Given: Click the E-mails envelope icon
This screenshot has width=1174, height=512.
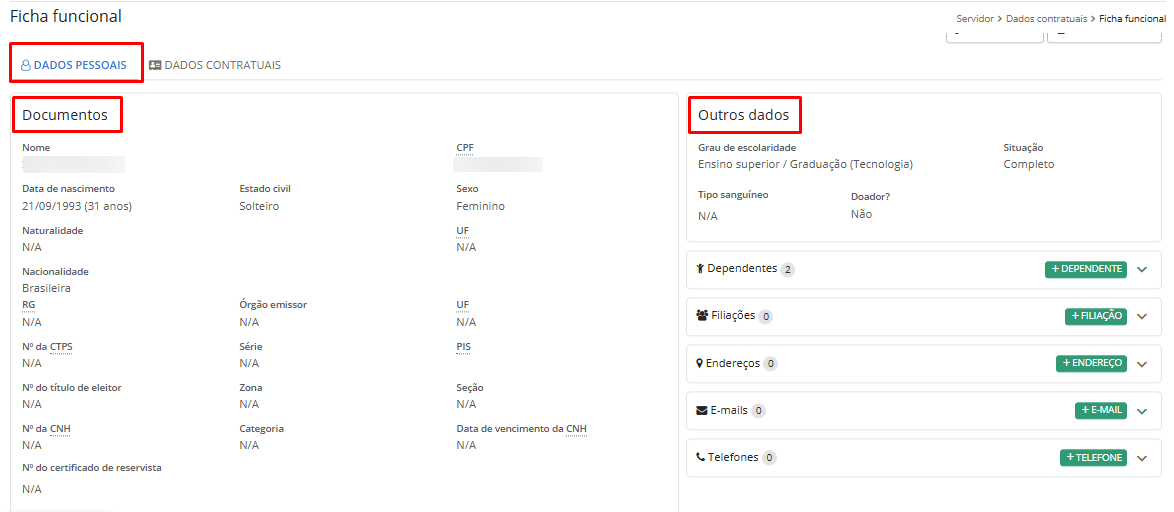Looking at the screenshot, I should pyautogui.click(x=702, y=411).
